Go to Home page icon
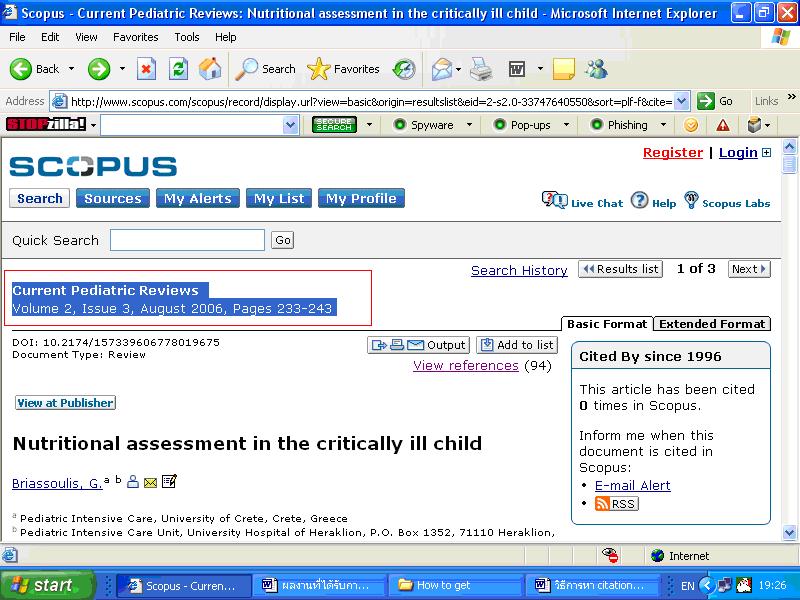The height and width of the screenshot is (600, 800). click(x=210, y=69)
